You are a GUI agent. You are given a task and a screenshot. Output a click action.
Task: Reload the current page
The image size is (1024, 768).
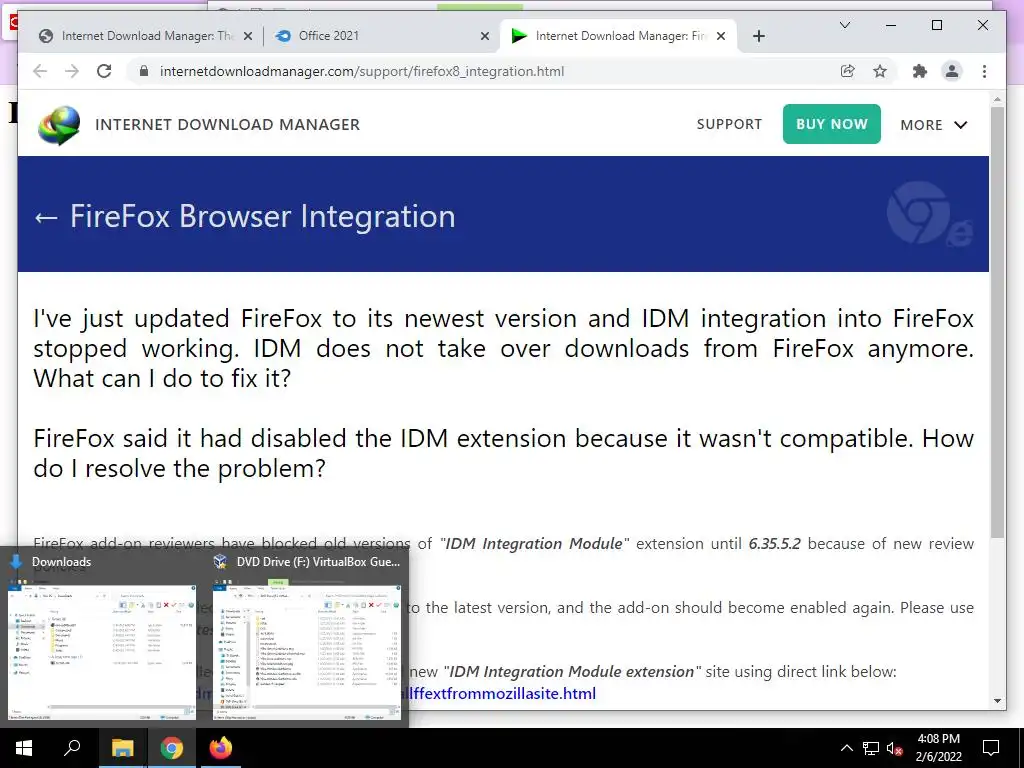104,71
